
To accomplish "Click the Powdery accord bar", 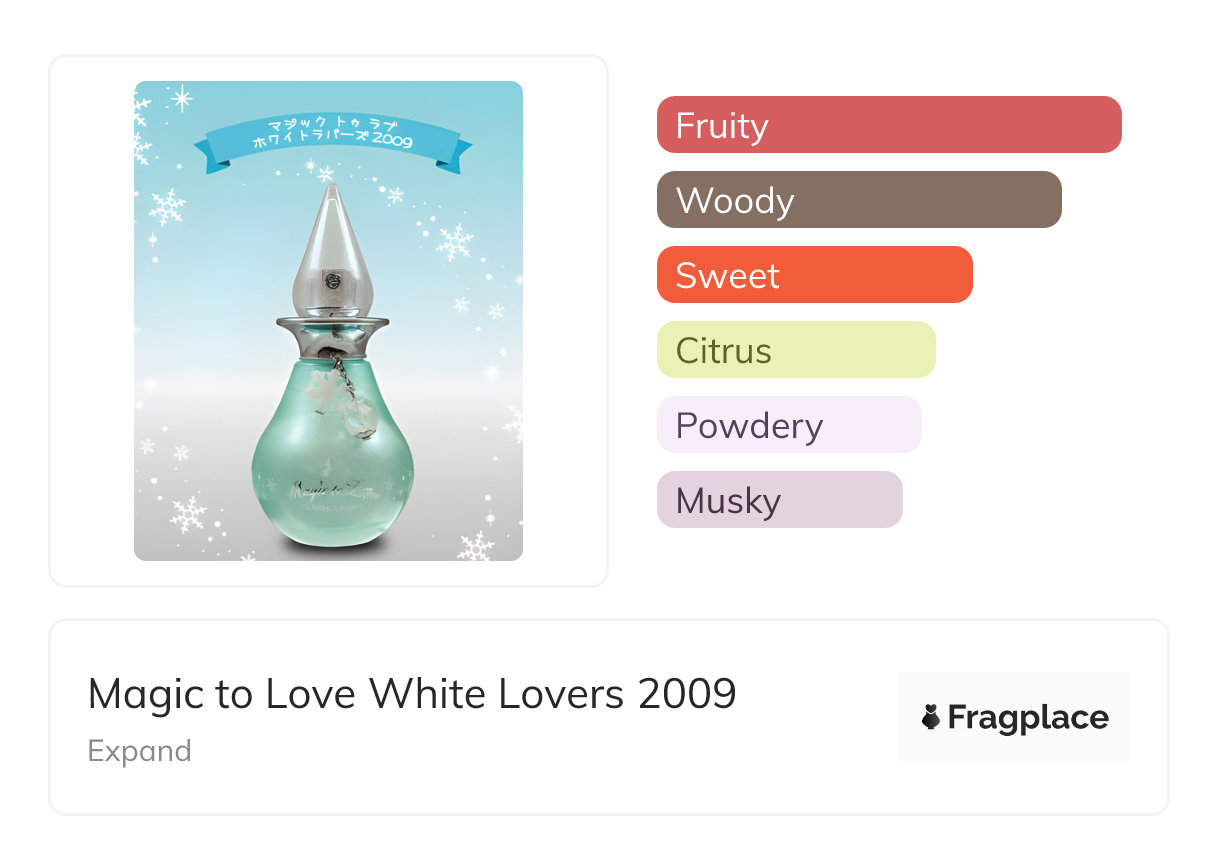I will coord(788,425).
